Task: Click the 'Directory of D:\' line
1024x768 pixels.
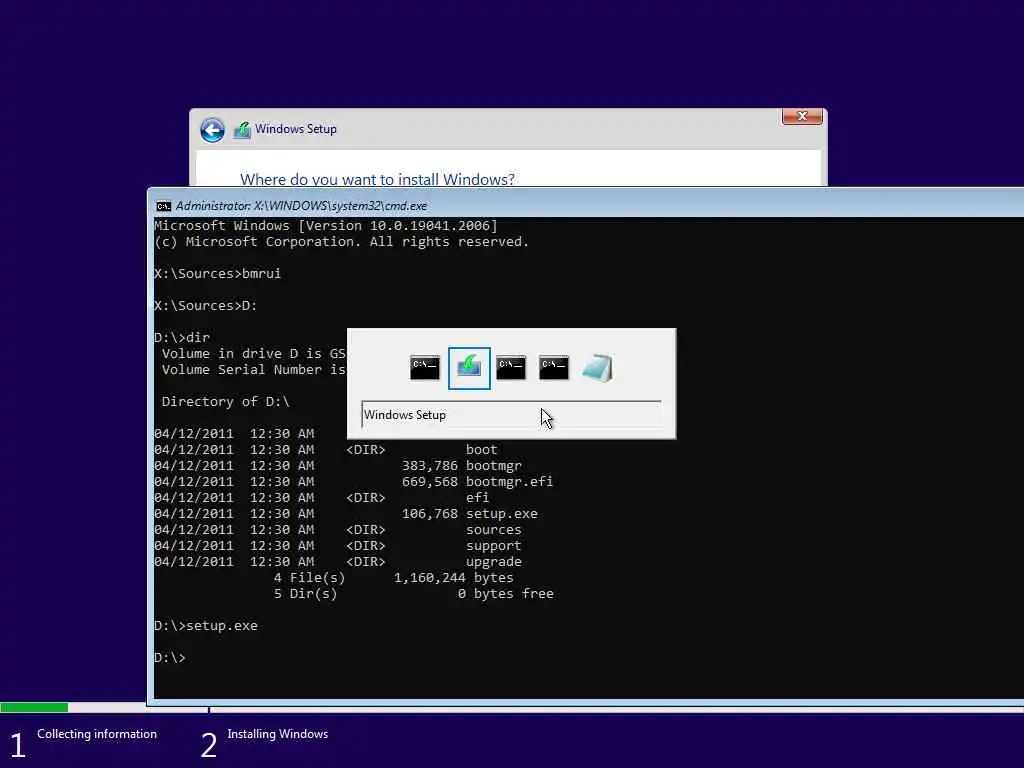Action: coord(225,402)
